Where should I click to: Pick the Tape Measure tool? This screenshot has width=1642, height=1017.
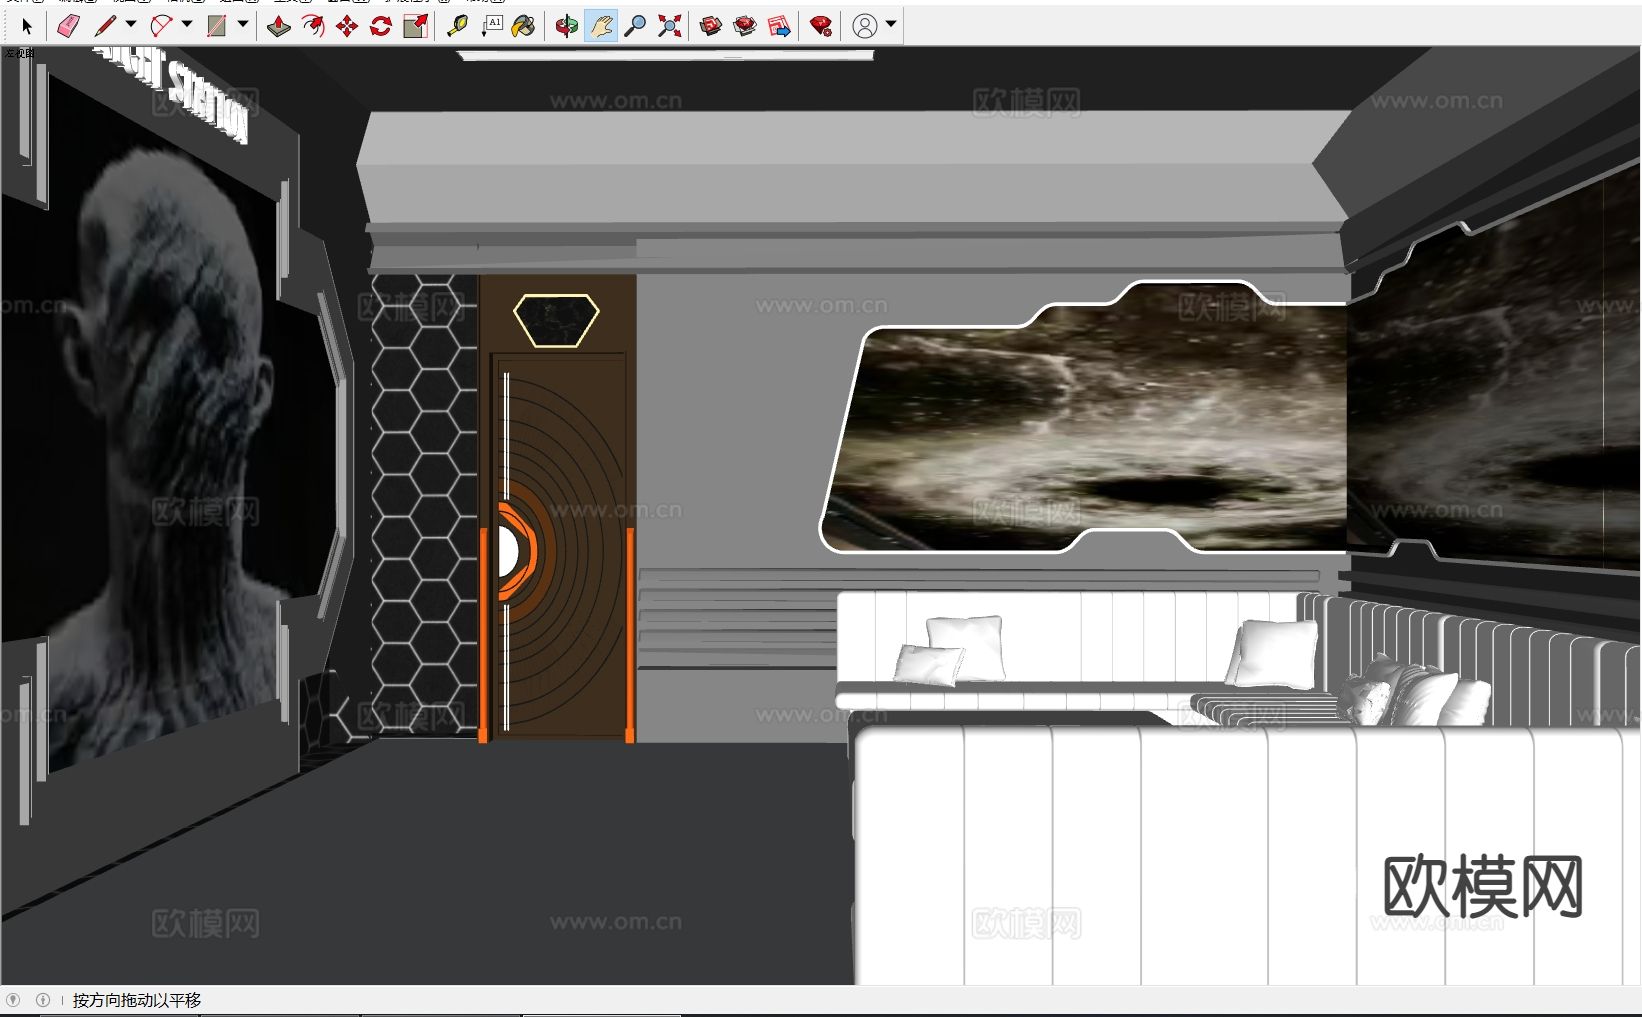pos(457,26)
